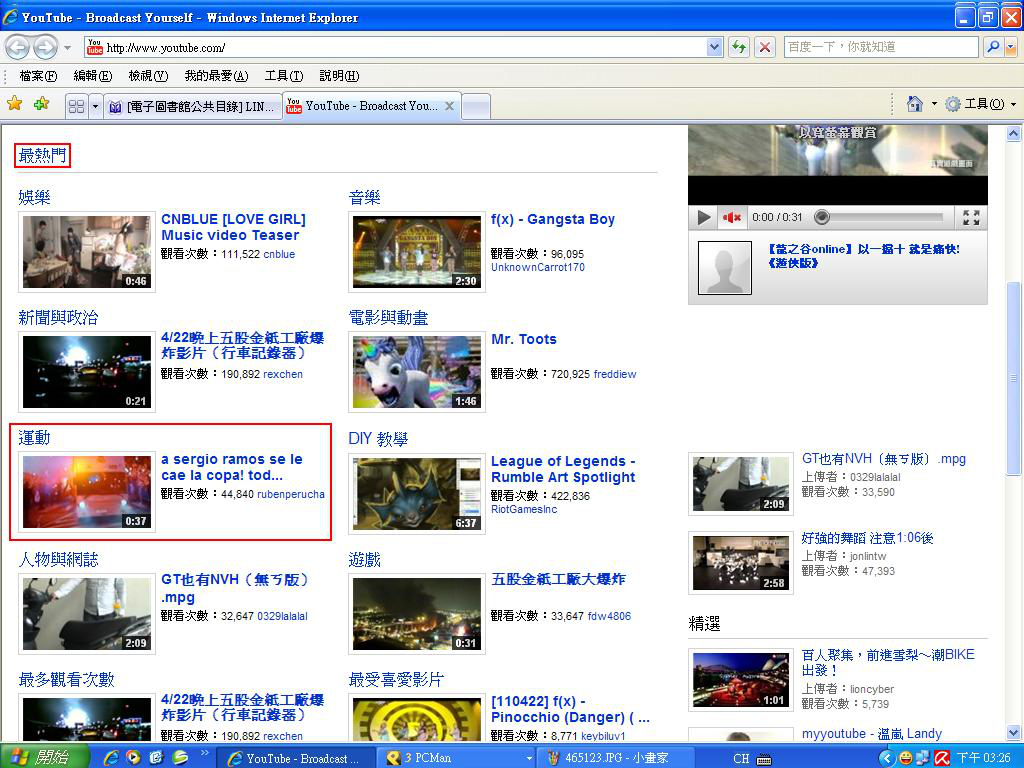Screen dimensions: 1024x768
Task: Open the Favorites star icon
Action: click(x=15, y=104)
